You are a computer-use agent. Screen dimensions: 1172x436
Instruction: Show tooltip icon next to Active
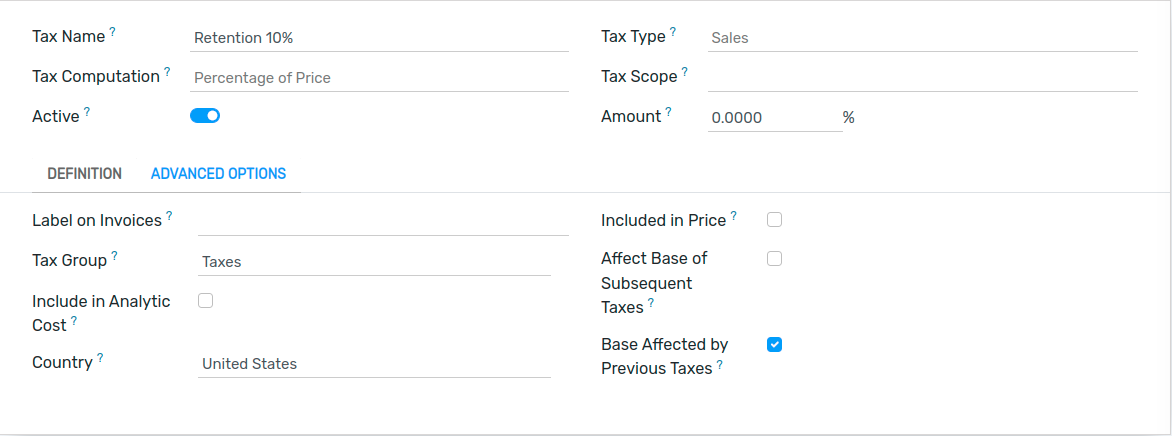tap(87, 112)
